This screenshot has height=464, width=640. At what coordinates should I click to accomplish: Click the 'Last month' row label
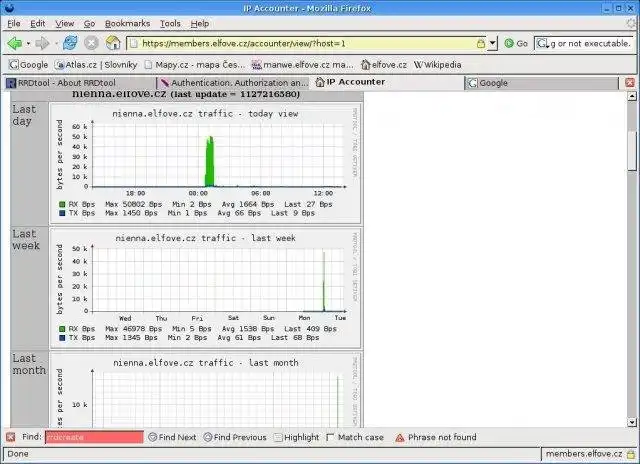tap(29, 364)
